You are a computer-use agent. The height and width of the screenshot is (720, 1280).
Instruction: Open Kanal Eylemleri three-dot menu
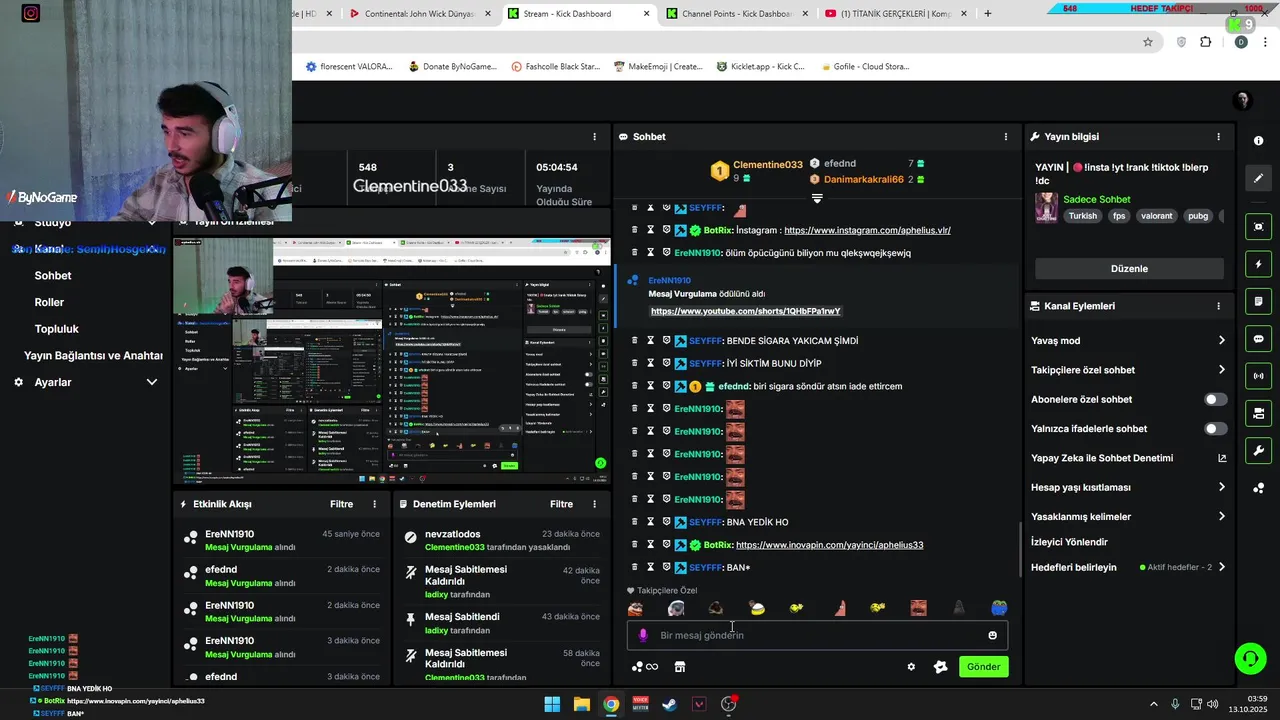1218,306
